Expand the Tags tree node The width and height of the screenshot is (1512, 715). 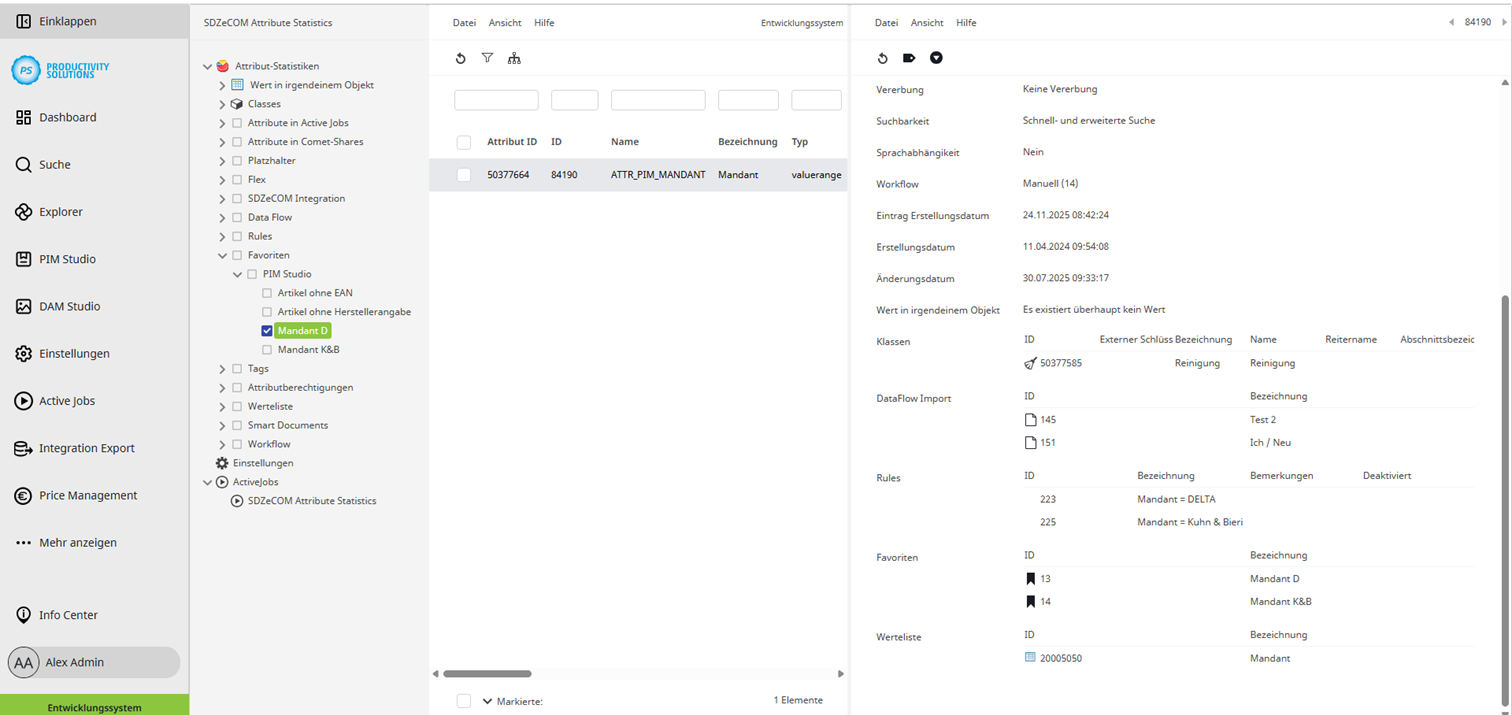click(221, 368)
